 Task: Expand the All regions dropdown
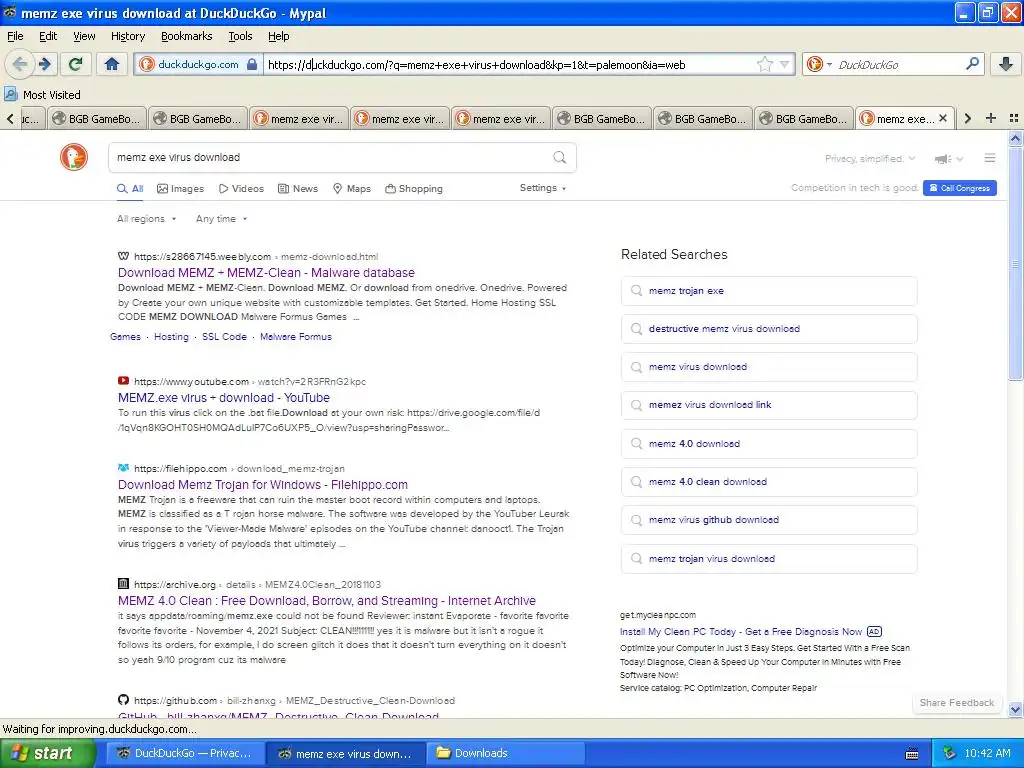click(x=146, y=219)
